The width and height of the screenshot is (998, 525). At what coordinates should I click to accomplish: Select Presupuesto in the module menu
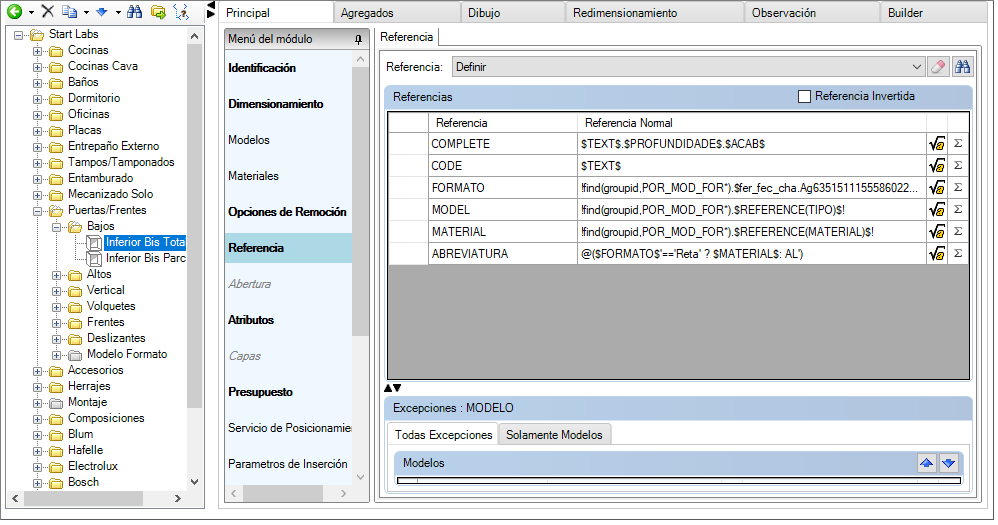click(x=260, y=392)
